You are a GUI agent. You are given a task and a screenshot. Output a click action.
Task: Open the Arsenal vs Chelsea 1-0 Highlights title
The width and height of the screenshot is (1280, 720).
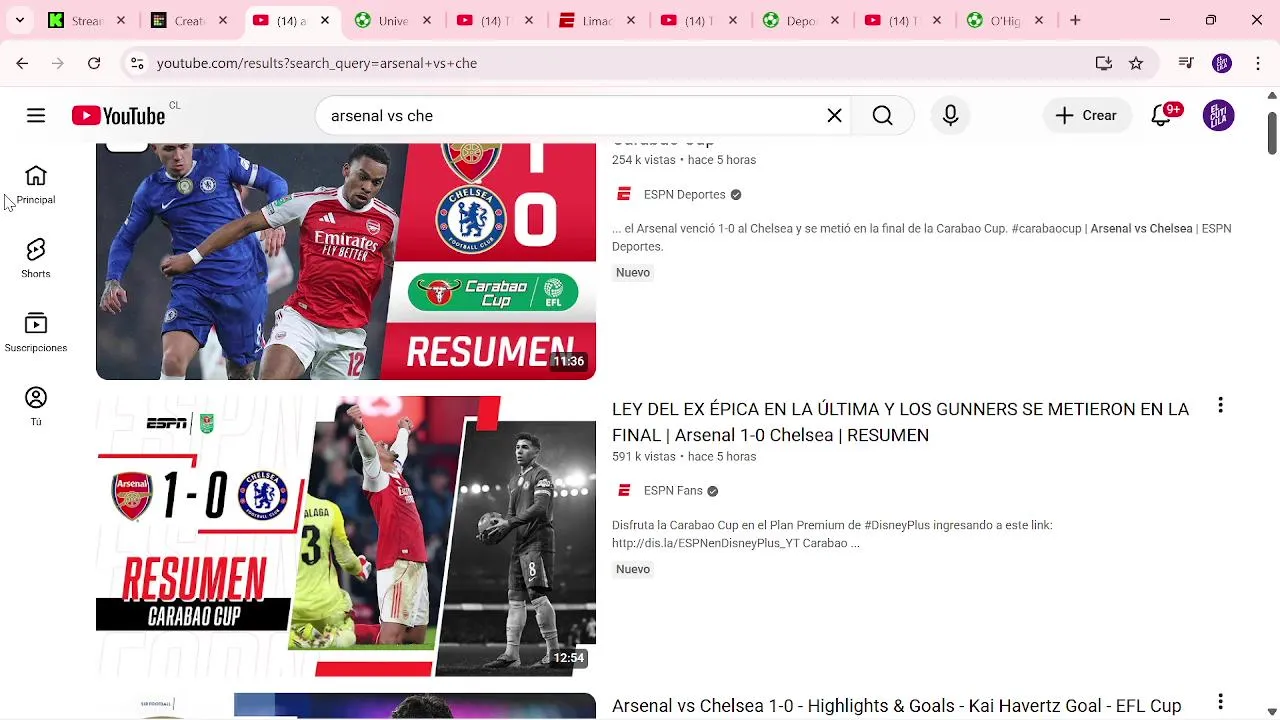[x=896, y=706]
